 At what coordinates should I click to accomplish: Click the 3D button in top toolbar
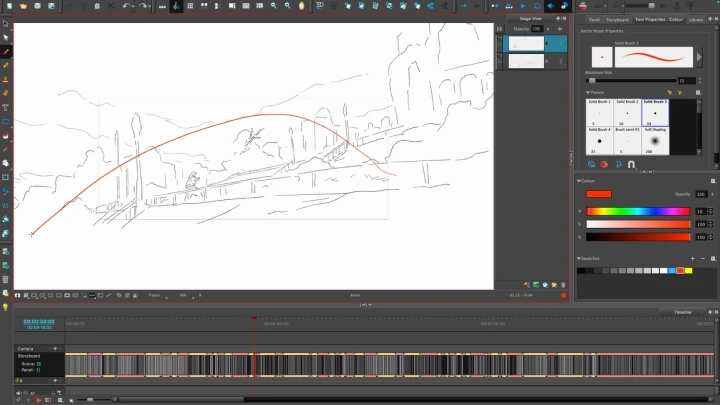click(320, 6)
